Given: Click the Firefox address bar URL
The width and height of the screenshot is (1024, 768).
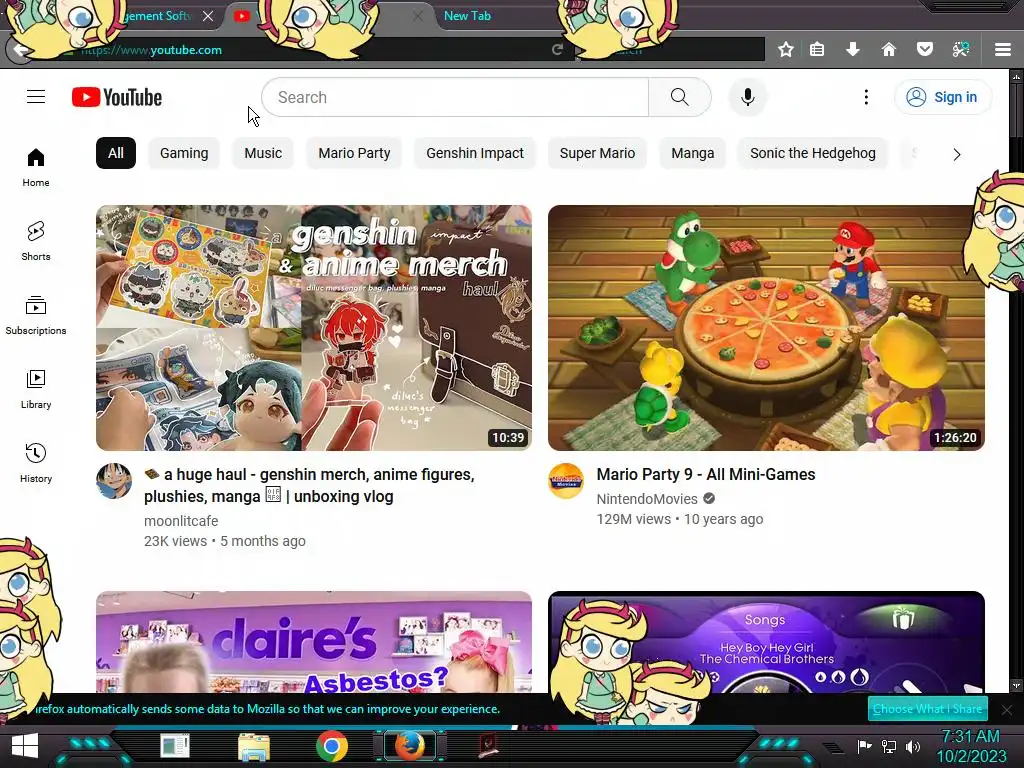Looking at the screenshot, I should coord(152,50).
